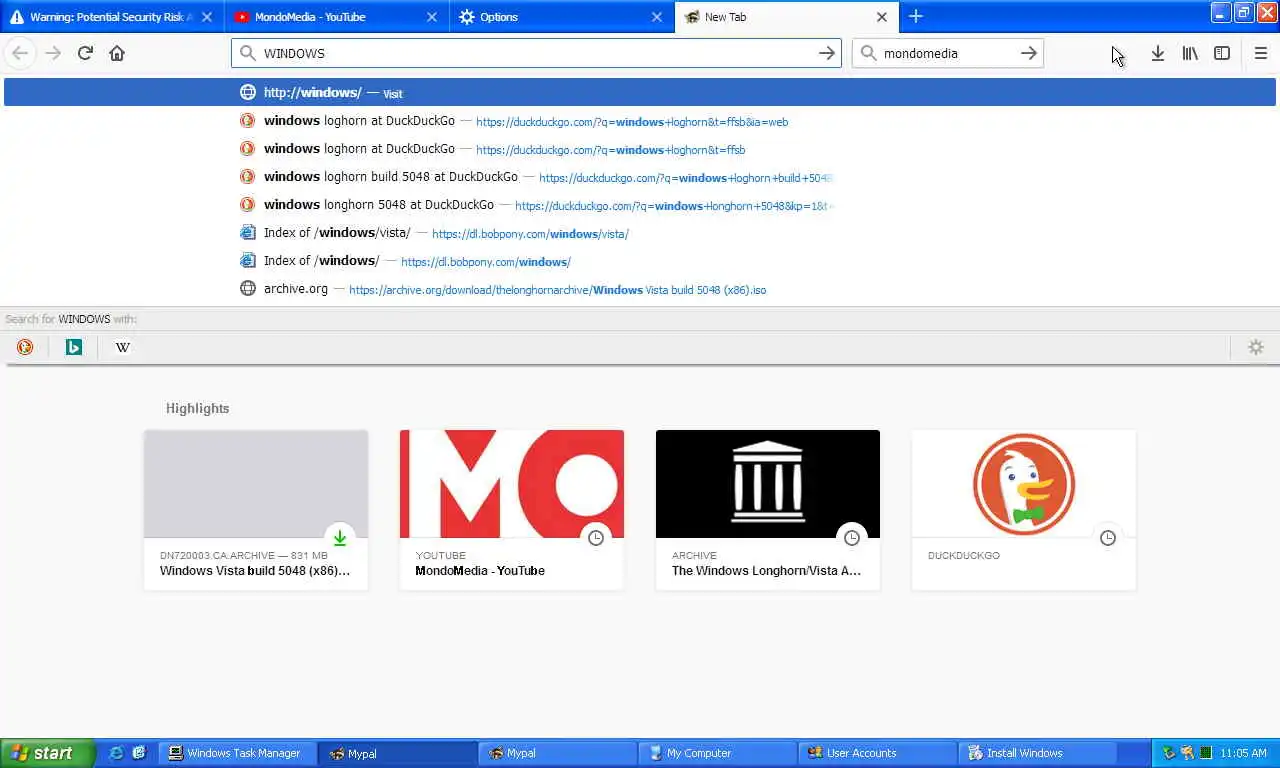The width and height of the screenshot is (1280, 768).
Task: Go to the Home page icon
Action: 117,53
